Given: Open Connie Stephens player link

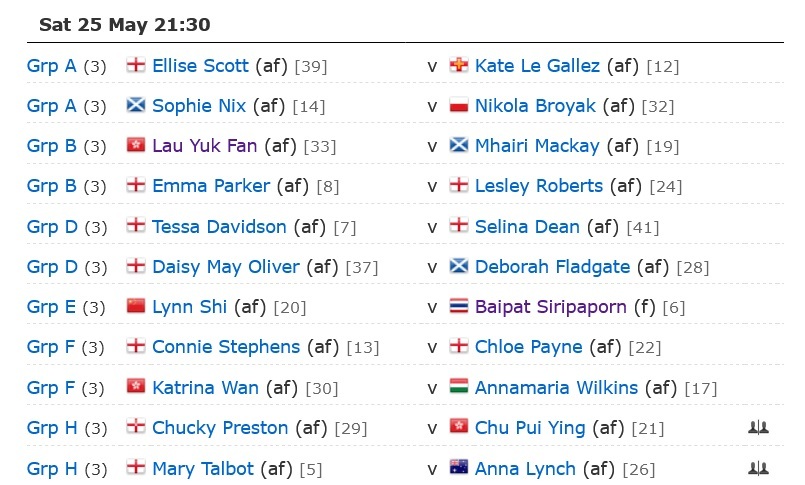Looking at the screenshot, I should click(x=226, y=347).
